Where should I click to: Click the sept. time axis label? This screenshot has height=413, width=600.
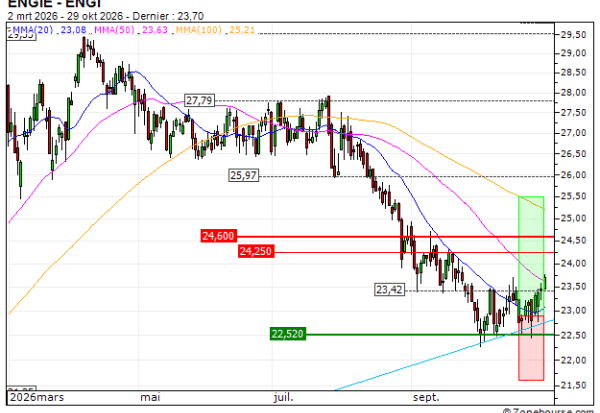coord(426,397)
